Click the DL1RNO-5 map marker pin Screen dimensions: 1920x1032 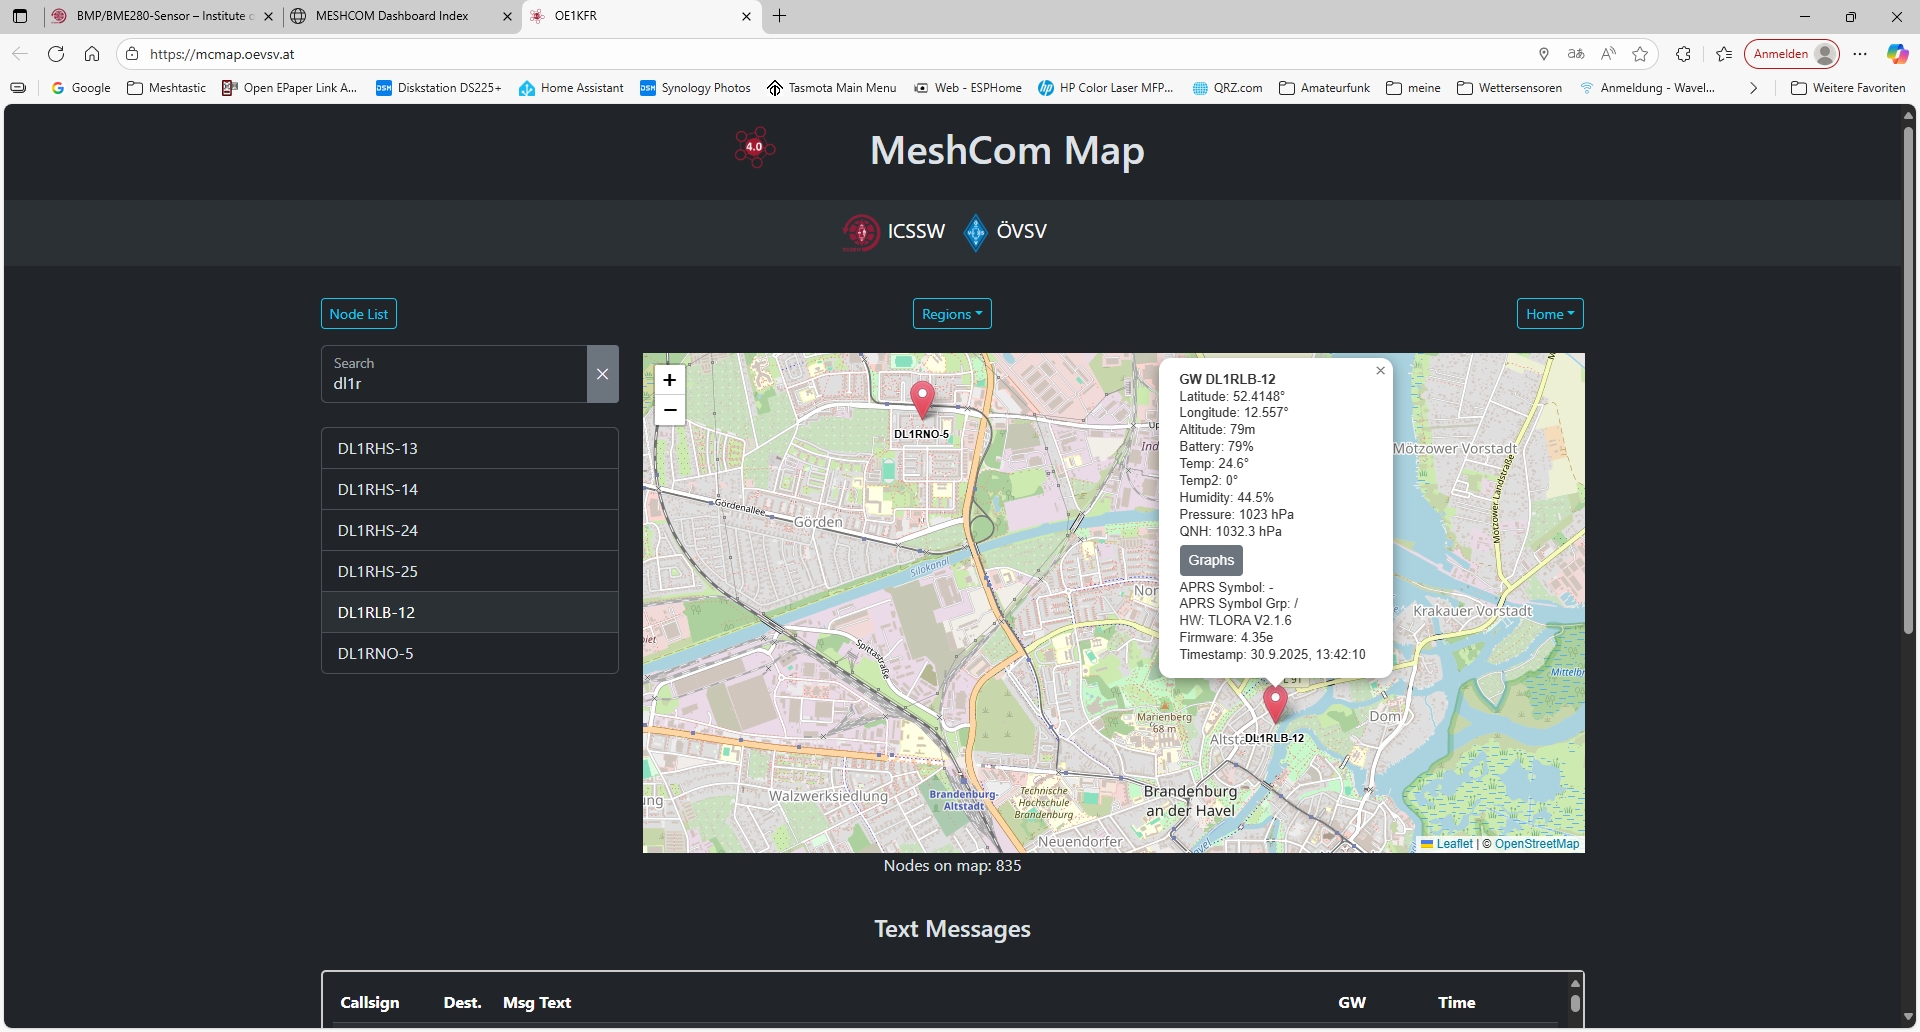click(922, 399)
